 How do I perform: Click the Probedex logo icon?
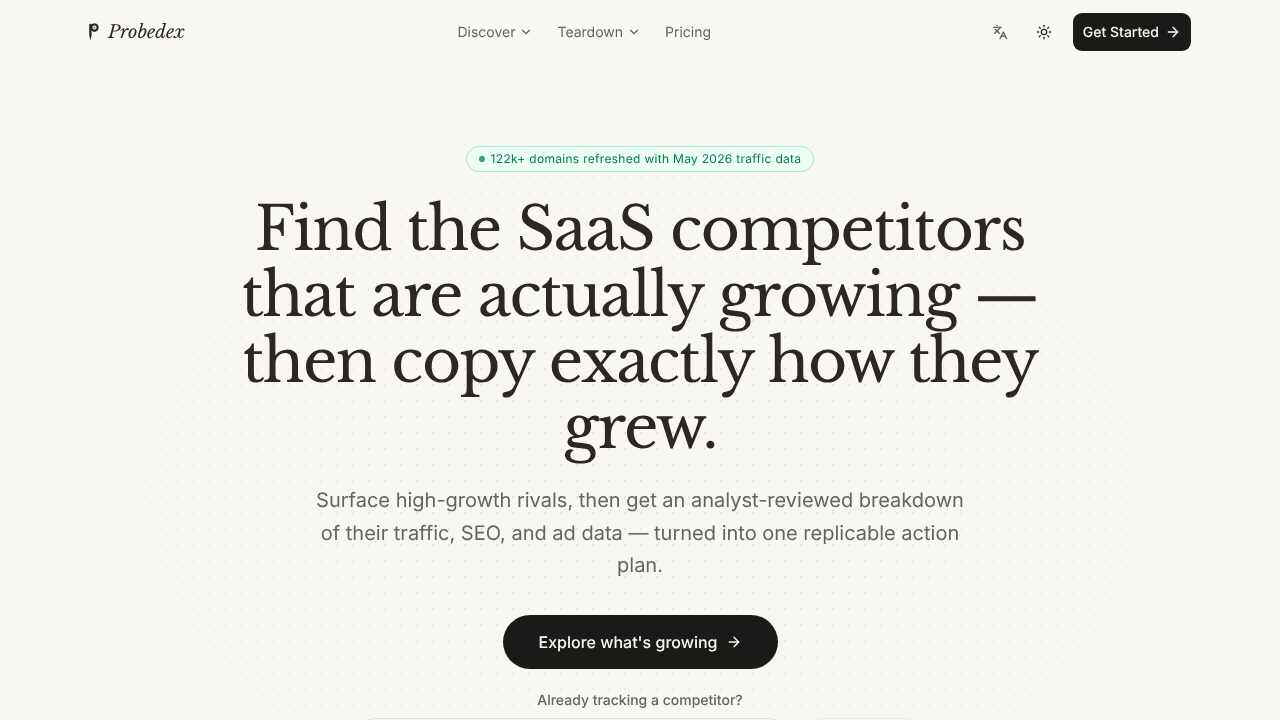coord(94,32)
